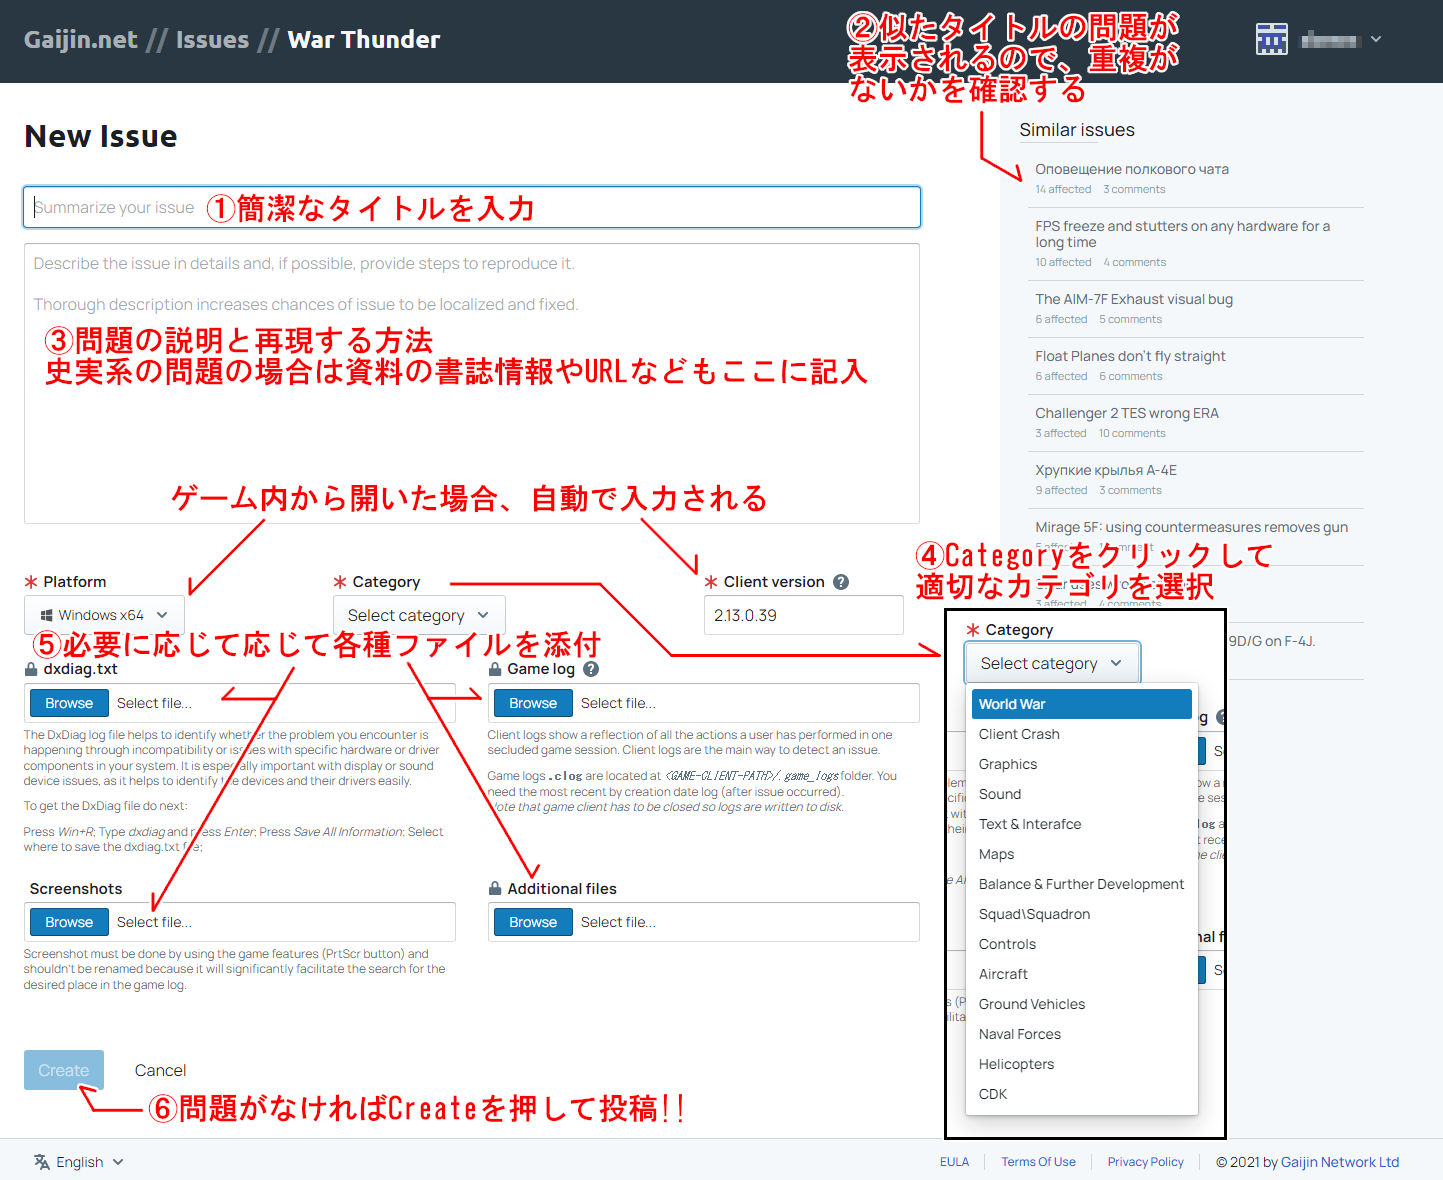Click Terms Of Use footer link

(1038, 1162)
